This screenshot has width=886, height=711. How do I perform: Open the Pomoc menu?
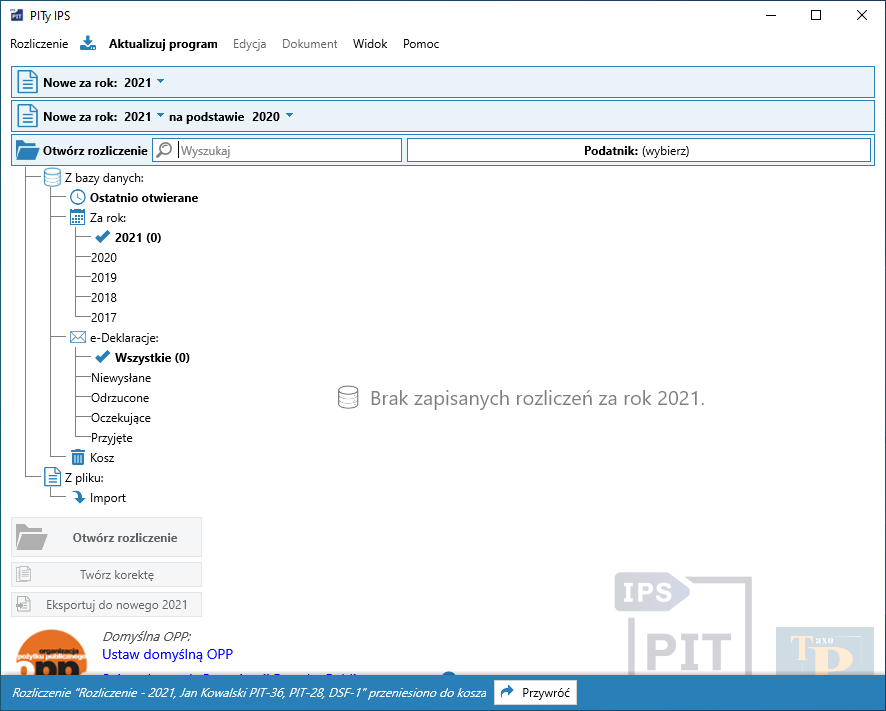[x=421, y=44]
